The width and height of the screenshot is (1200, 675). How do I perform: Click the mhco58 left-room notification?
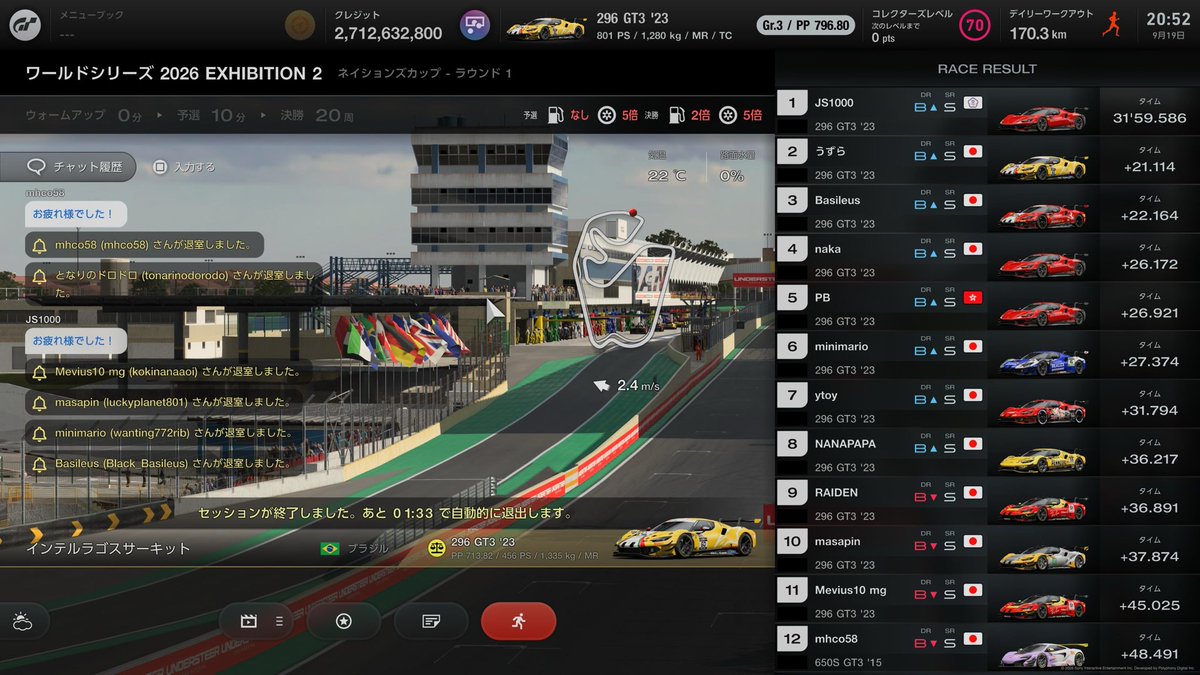pyautogui.click(x=145, y=245)
